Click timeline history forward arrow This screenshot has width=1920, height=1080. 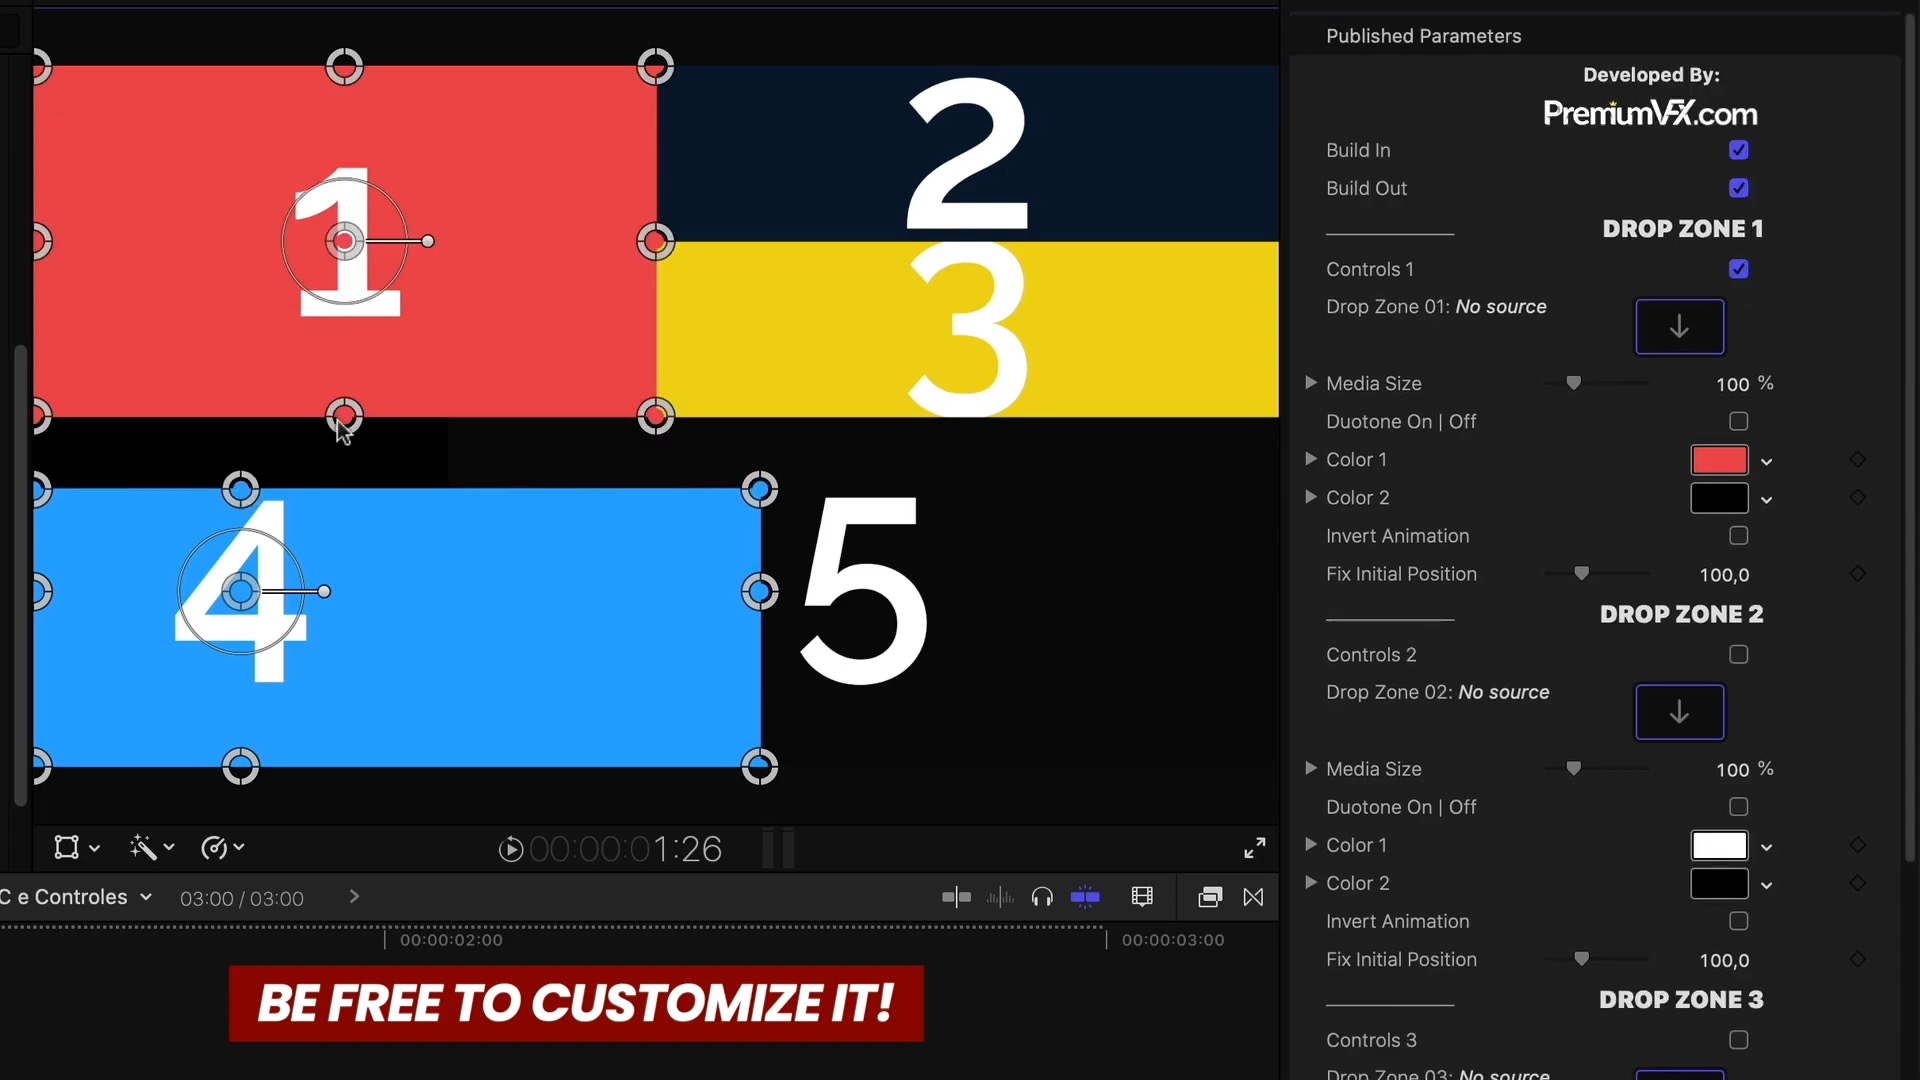click(354, 897)
